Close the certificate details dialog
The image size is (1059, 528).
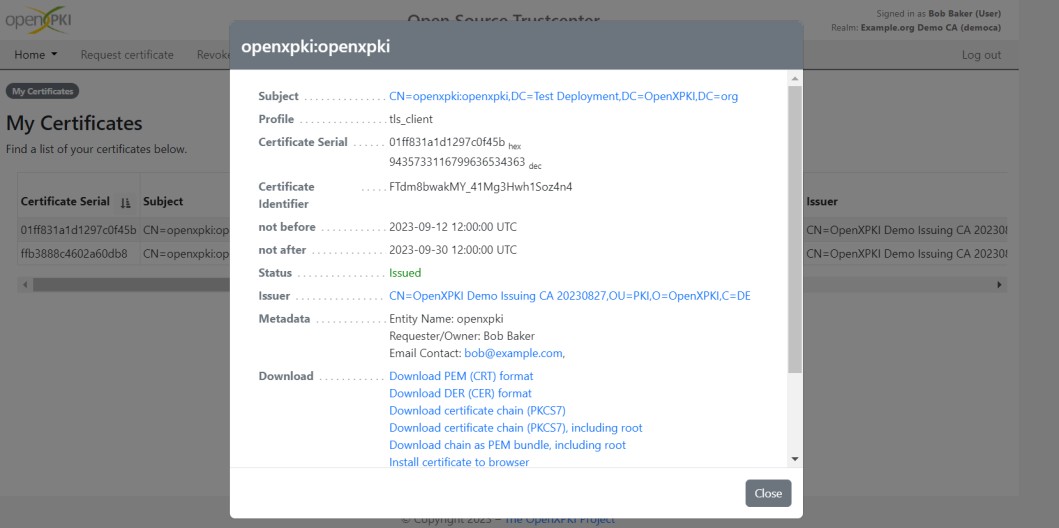coord(768,493)
